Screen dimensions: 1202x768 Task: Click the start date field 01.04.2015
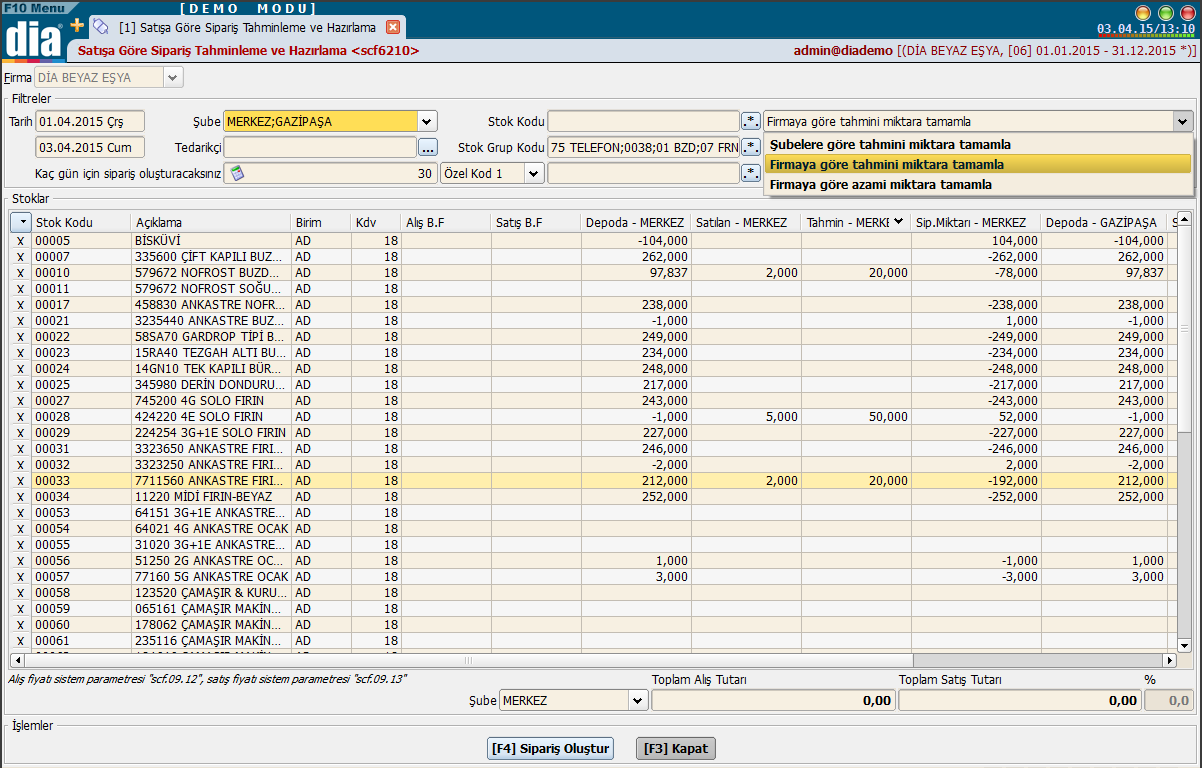click(90, 121)
